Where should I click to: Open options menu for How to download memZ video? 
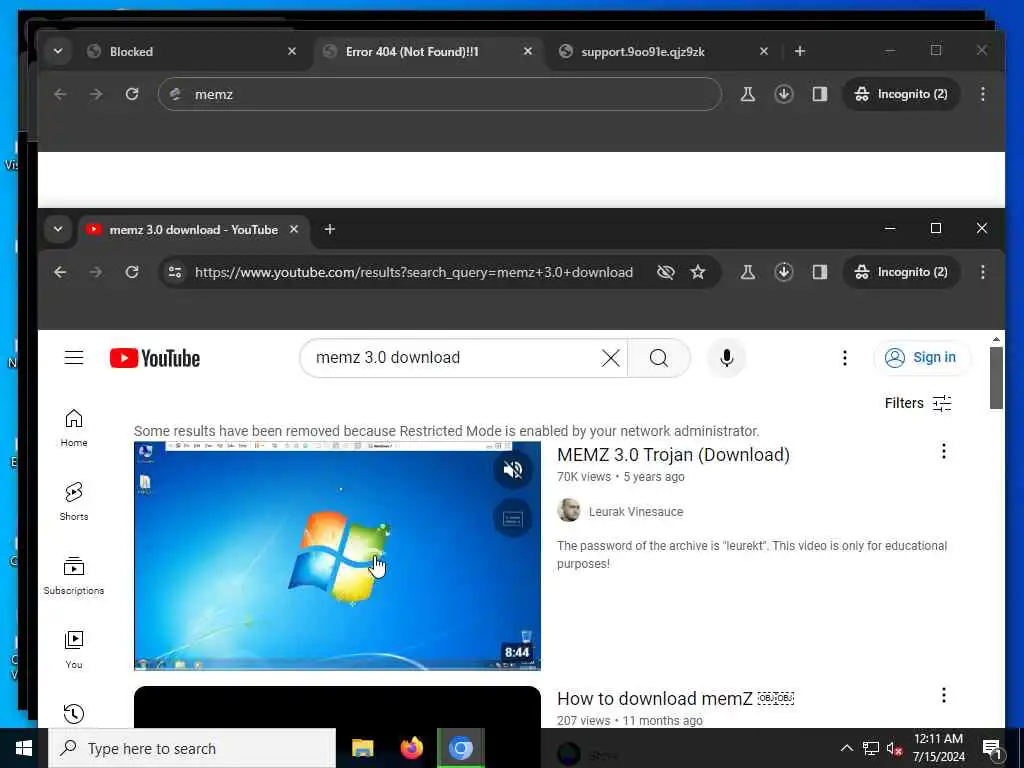(944, 695)
